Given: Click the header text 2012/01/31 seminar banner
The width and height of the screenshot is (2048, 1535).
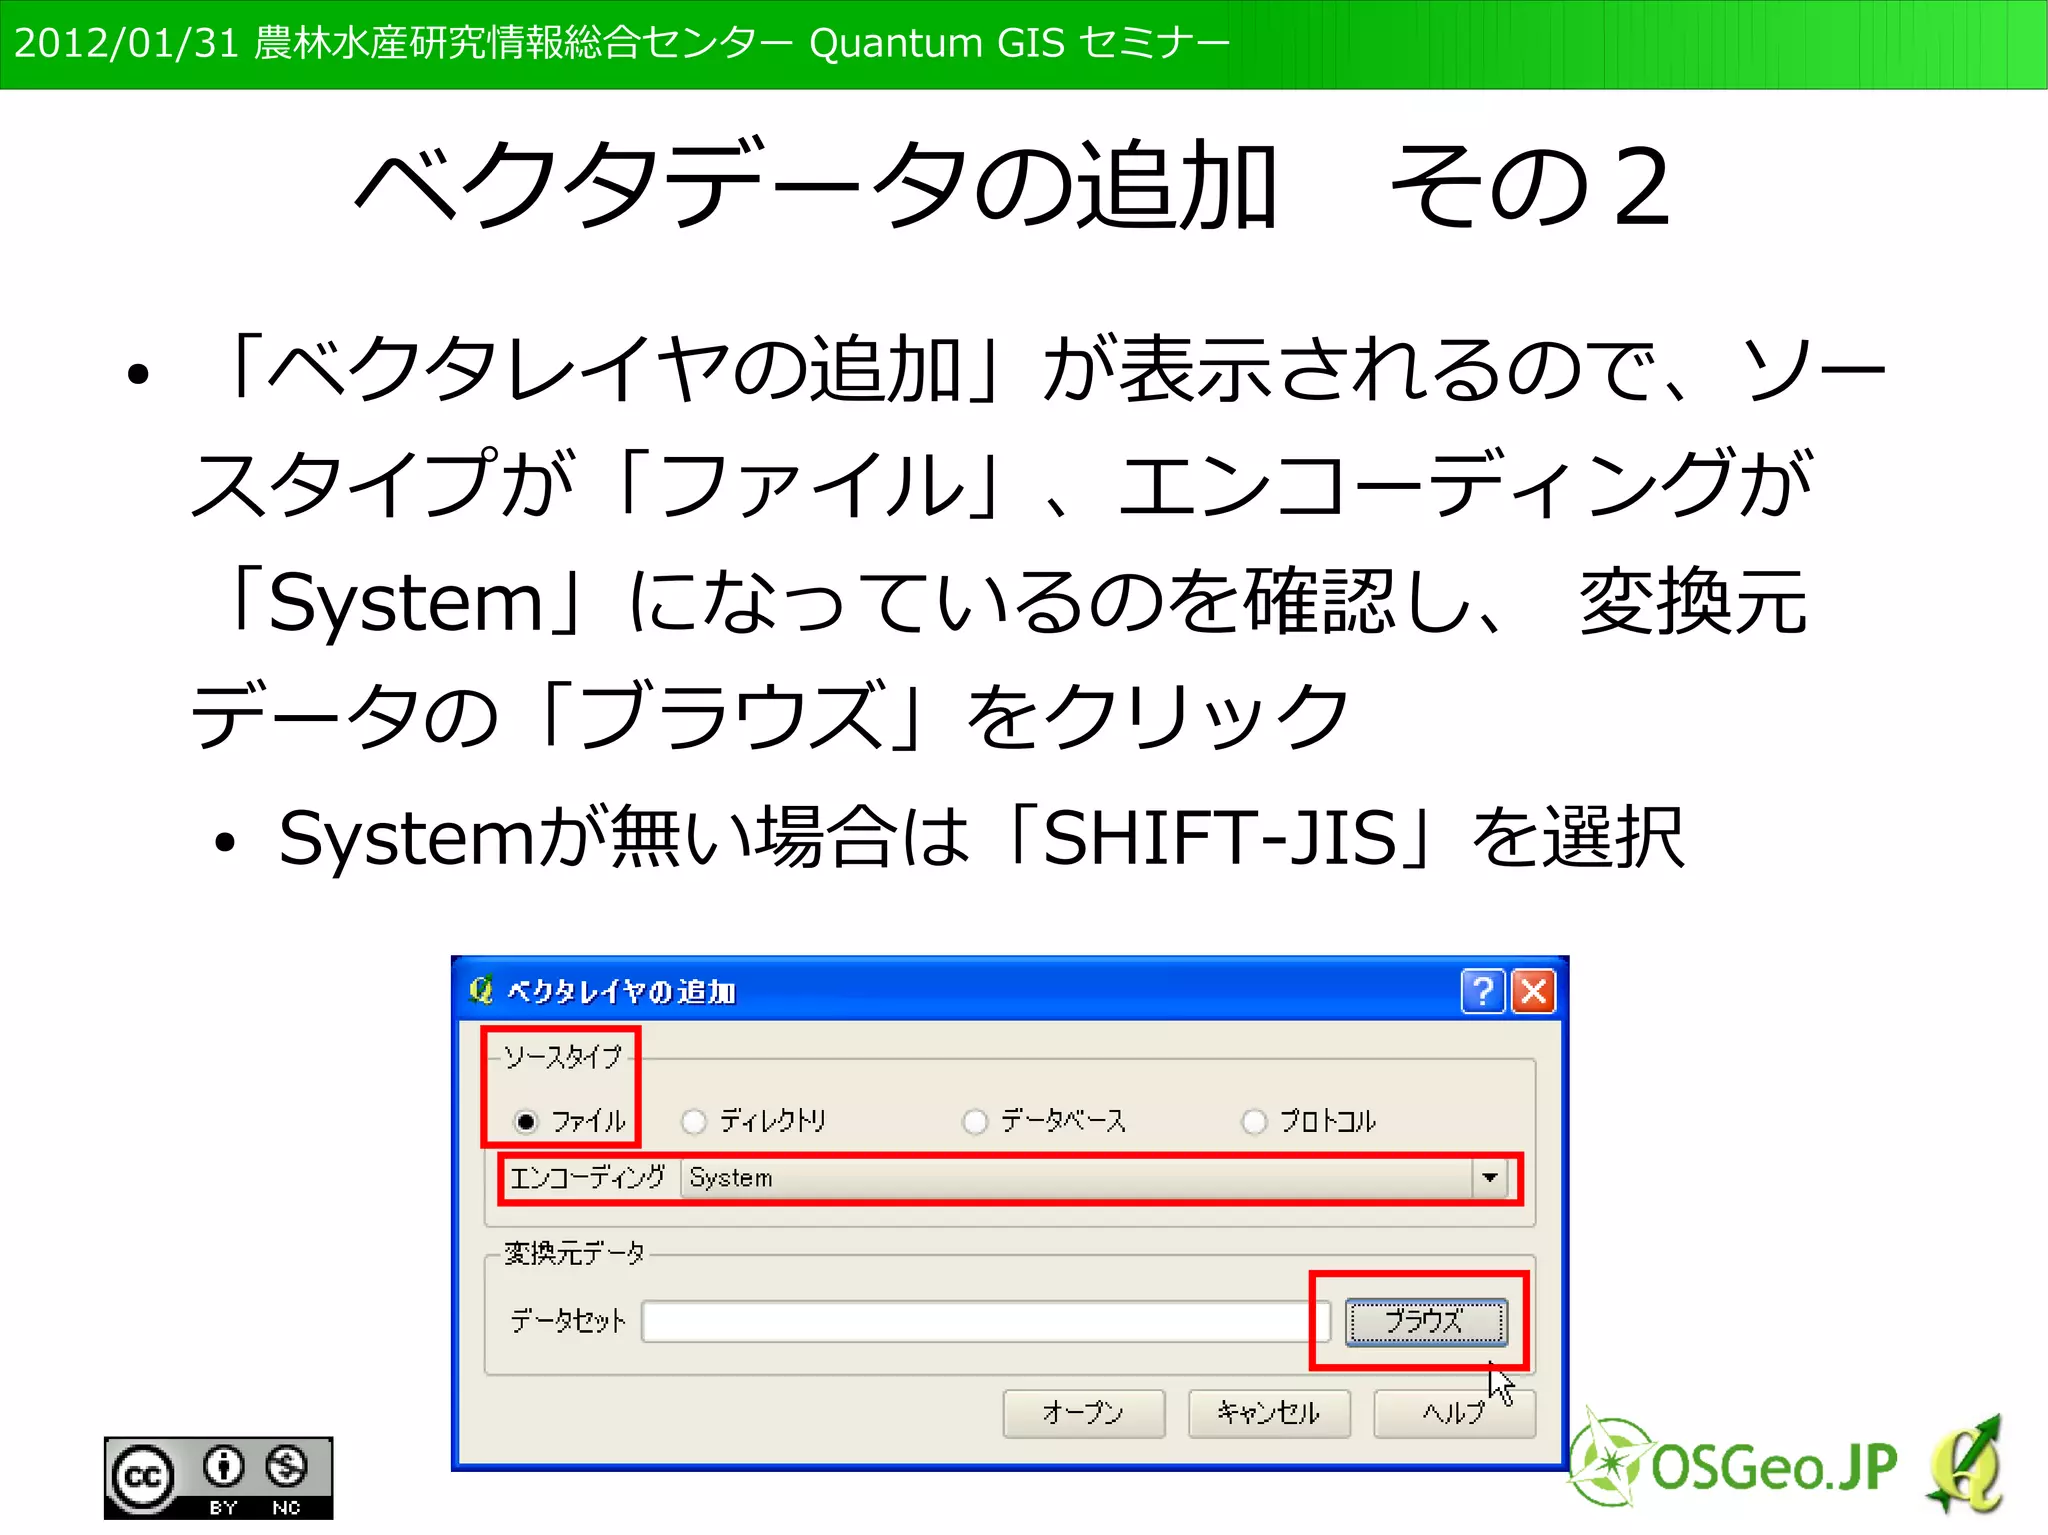Looking at the screenshot, I should click(621, 43).
